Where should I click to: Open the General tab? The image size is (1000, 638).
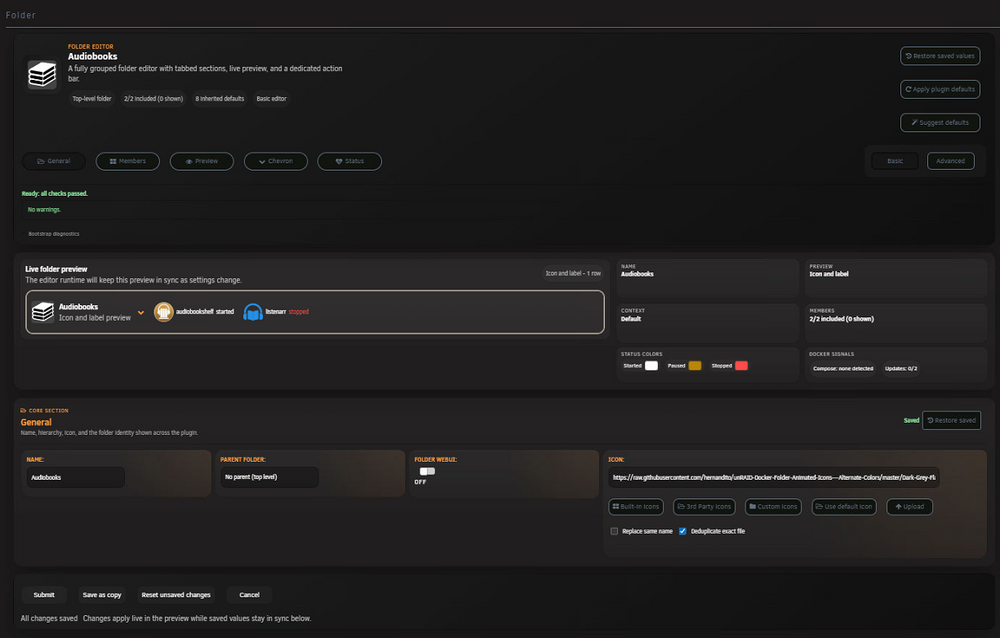(54, 161)
